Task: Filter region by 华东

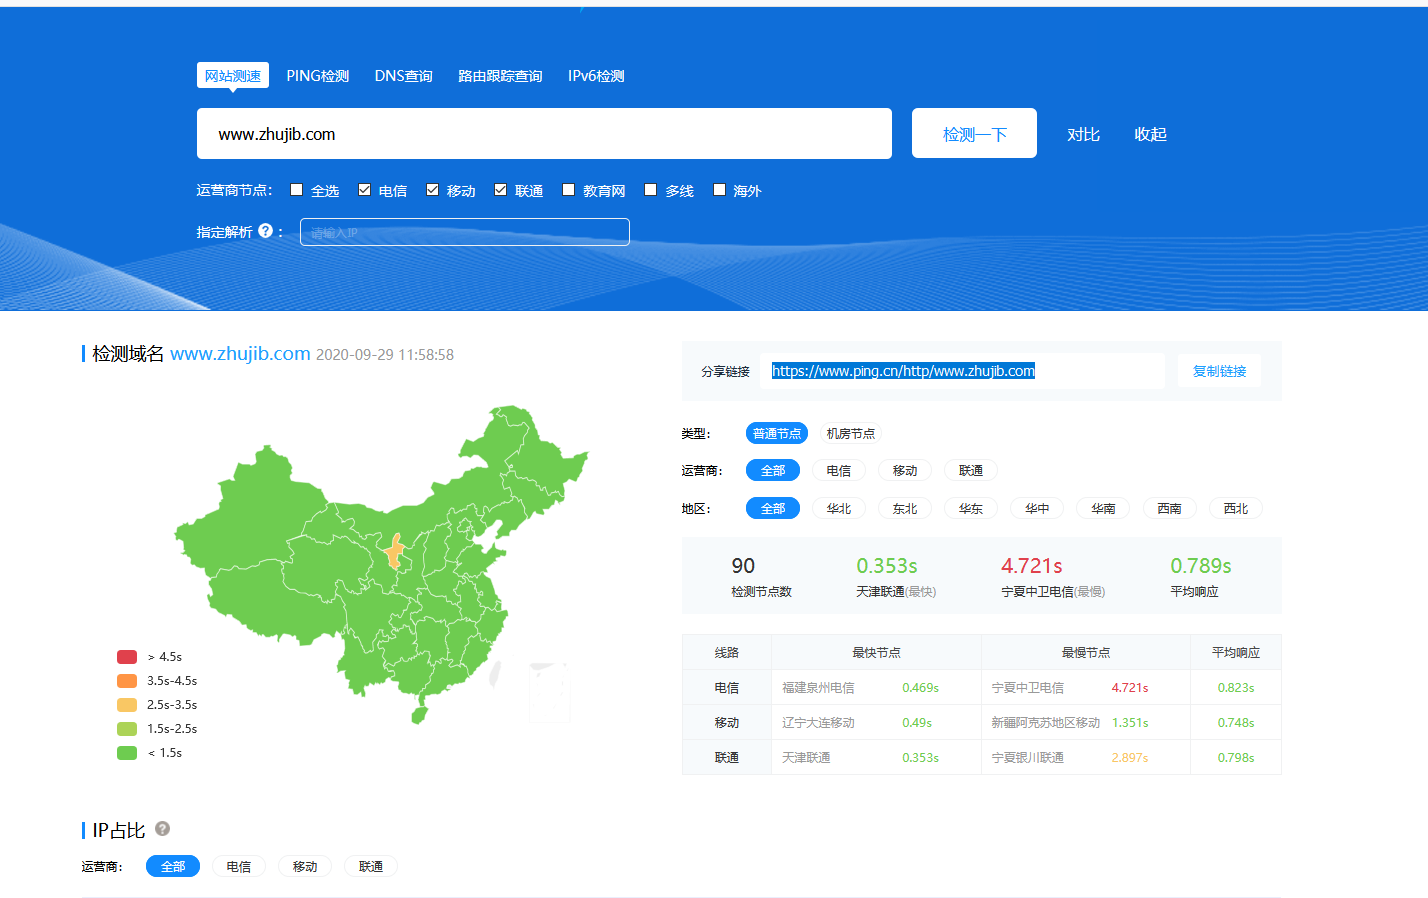Action: (x=971, y=508)
